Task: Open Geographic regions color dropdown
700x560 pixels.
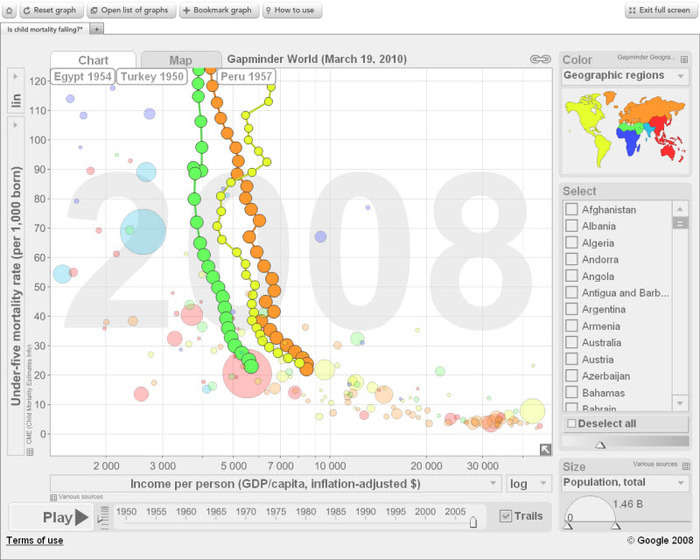Action: coord(625,76)
